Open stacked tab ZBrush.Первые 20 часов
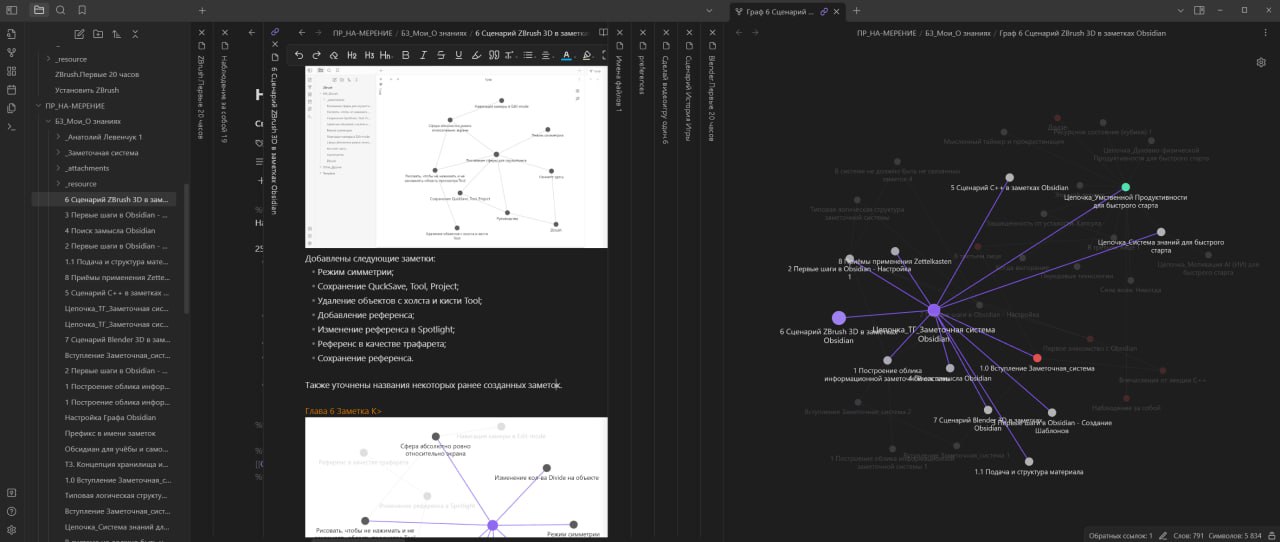 tap(201, 95)
